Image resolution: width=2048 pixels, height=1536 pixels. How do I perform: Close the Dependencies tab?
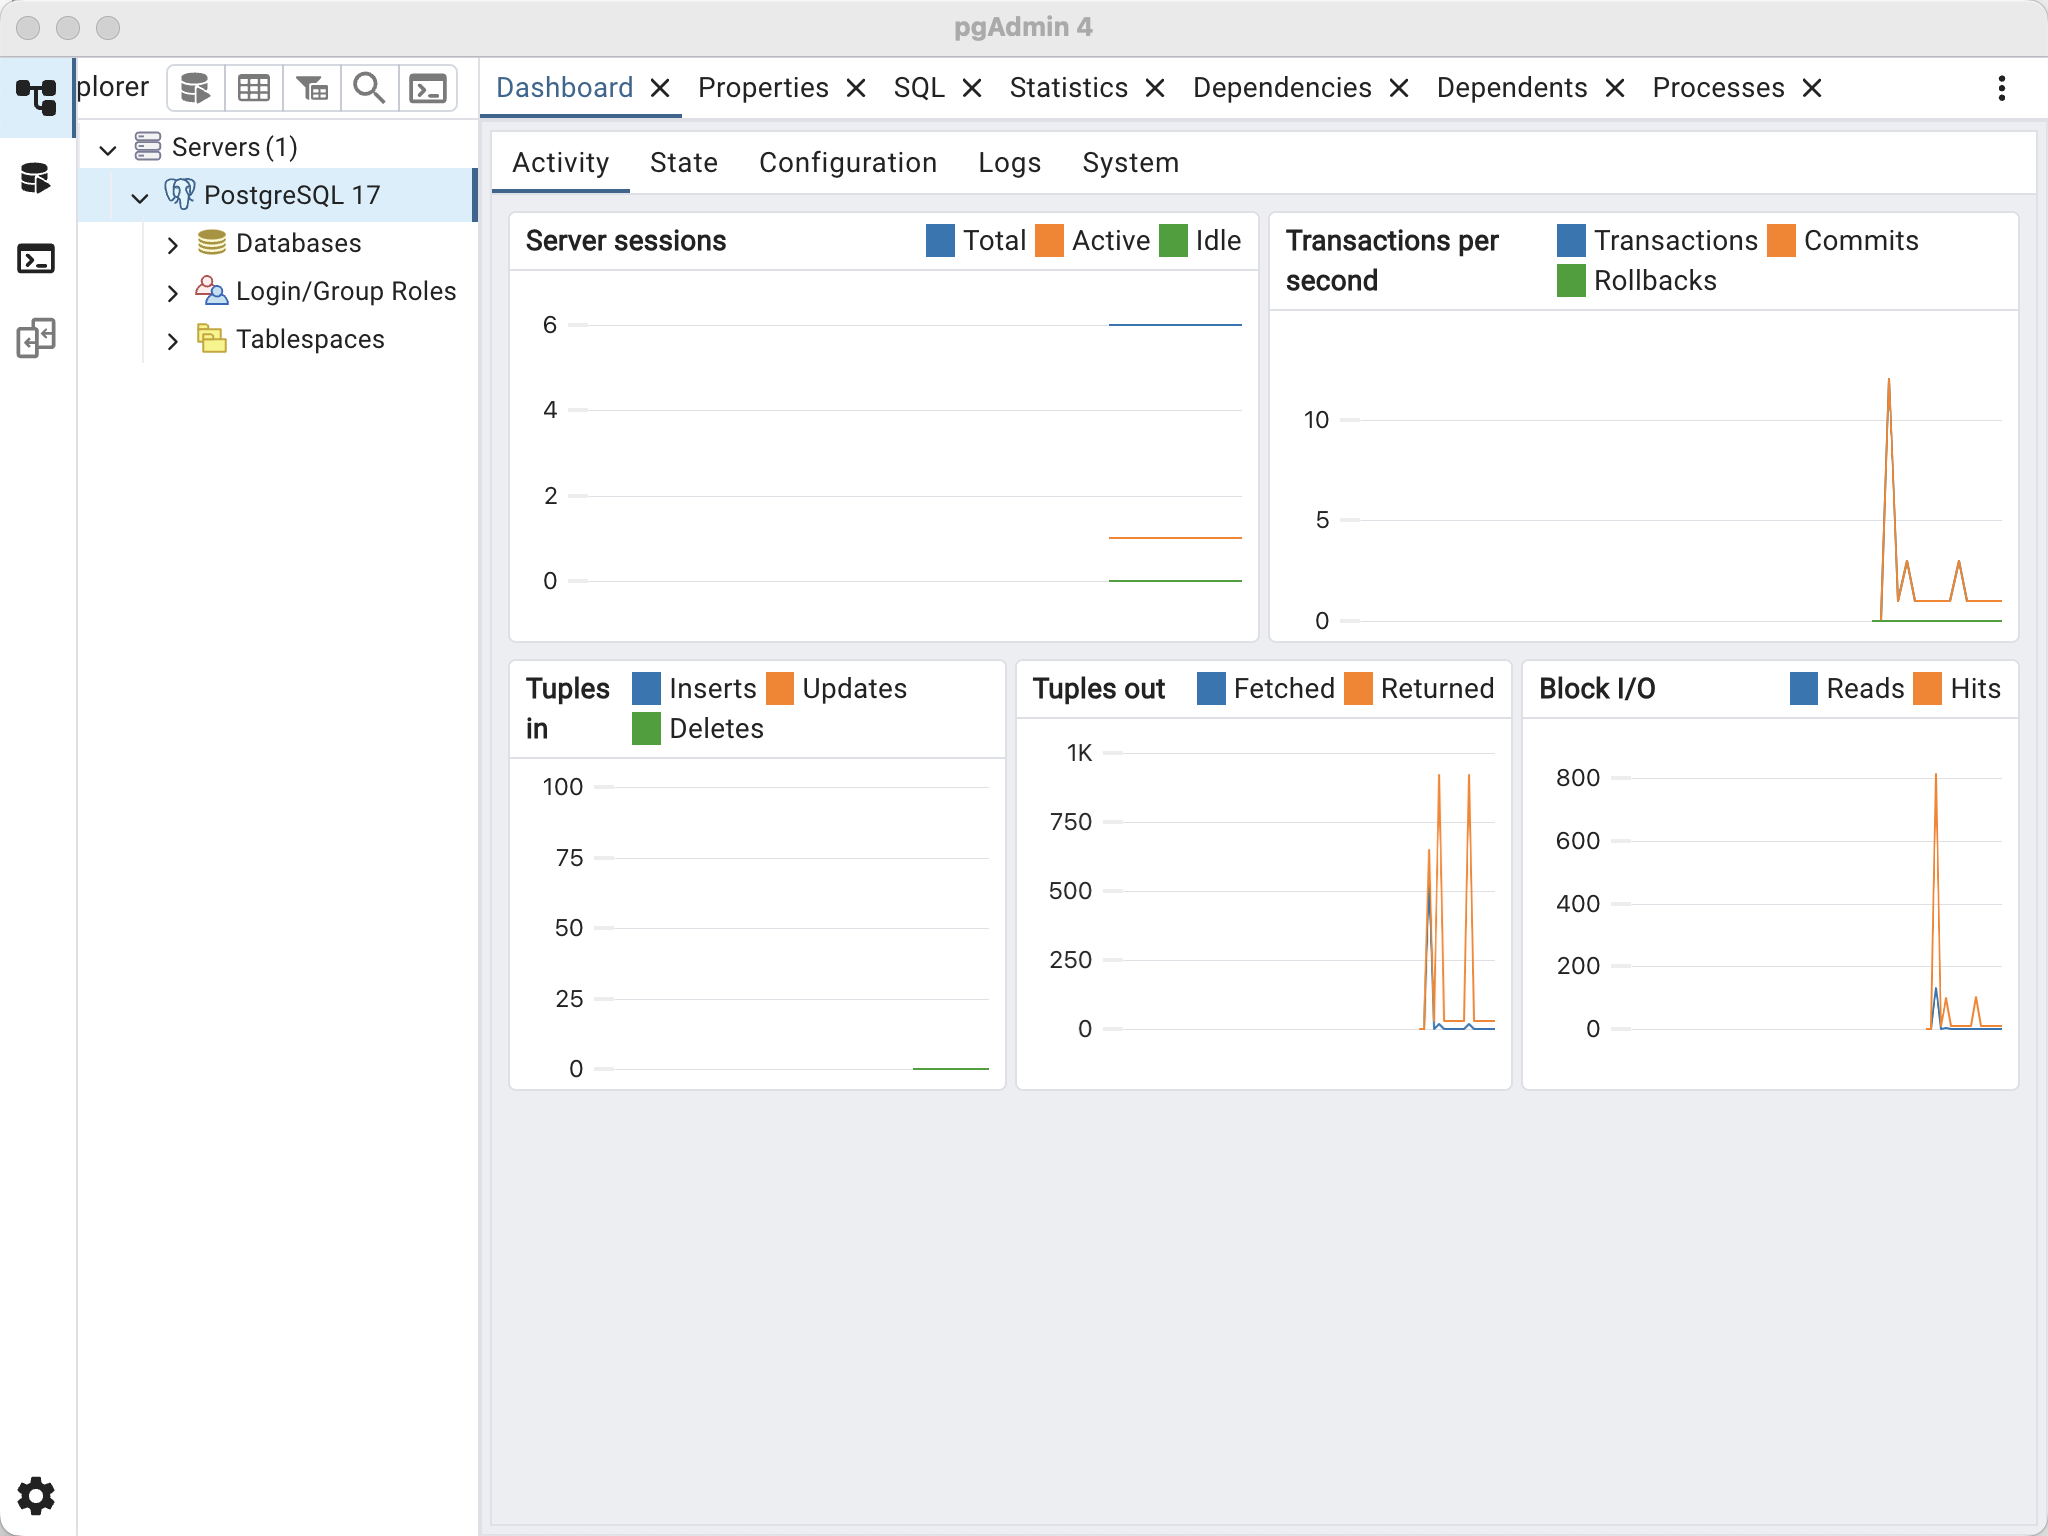pyautogui.click(x=1399, y=89)
